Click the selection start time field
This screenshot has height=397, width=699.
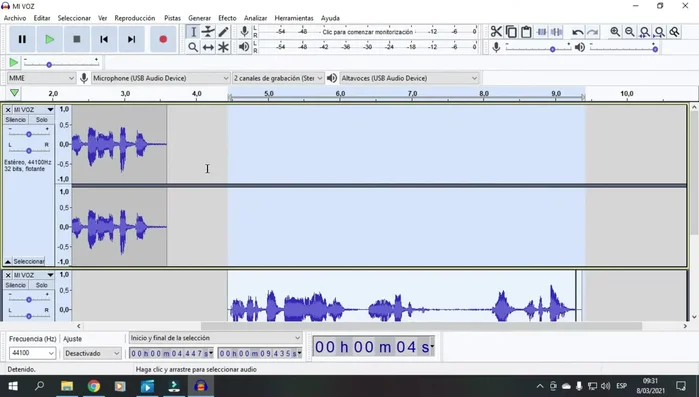coord(171,353)
